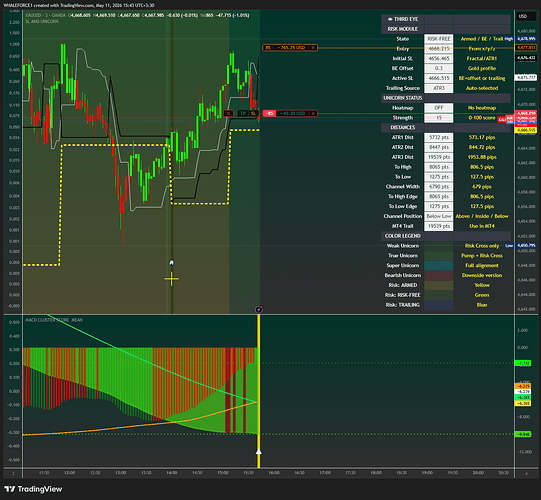
Task: Click the yellow 4,666.515 price axis label
Action: pos(525,130)
